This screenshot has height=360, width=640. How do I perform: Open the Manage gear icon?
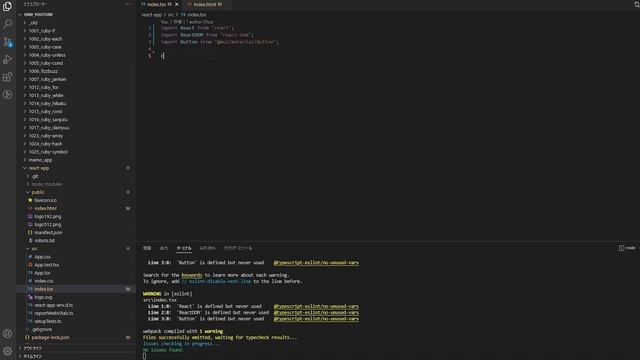tap(7, 351)
